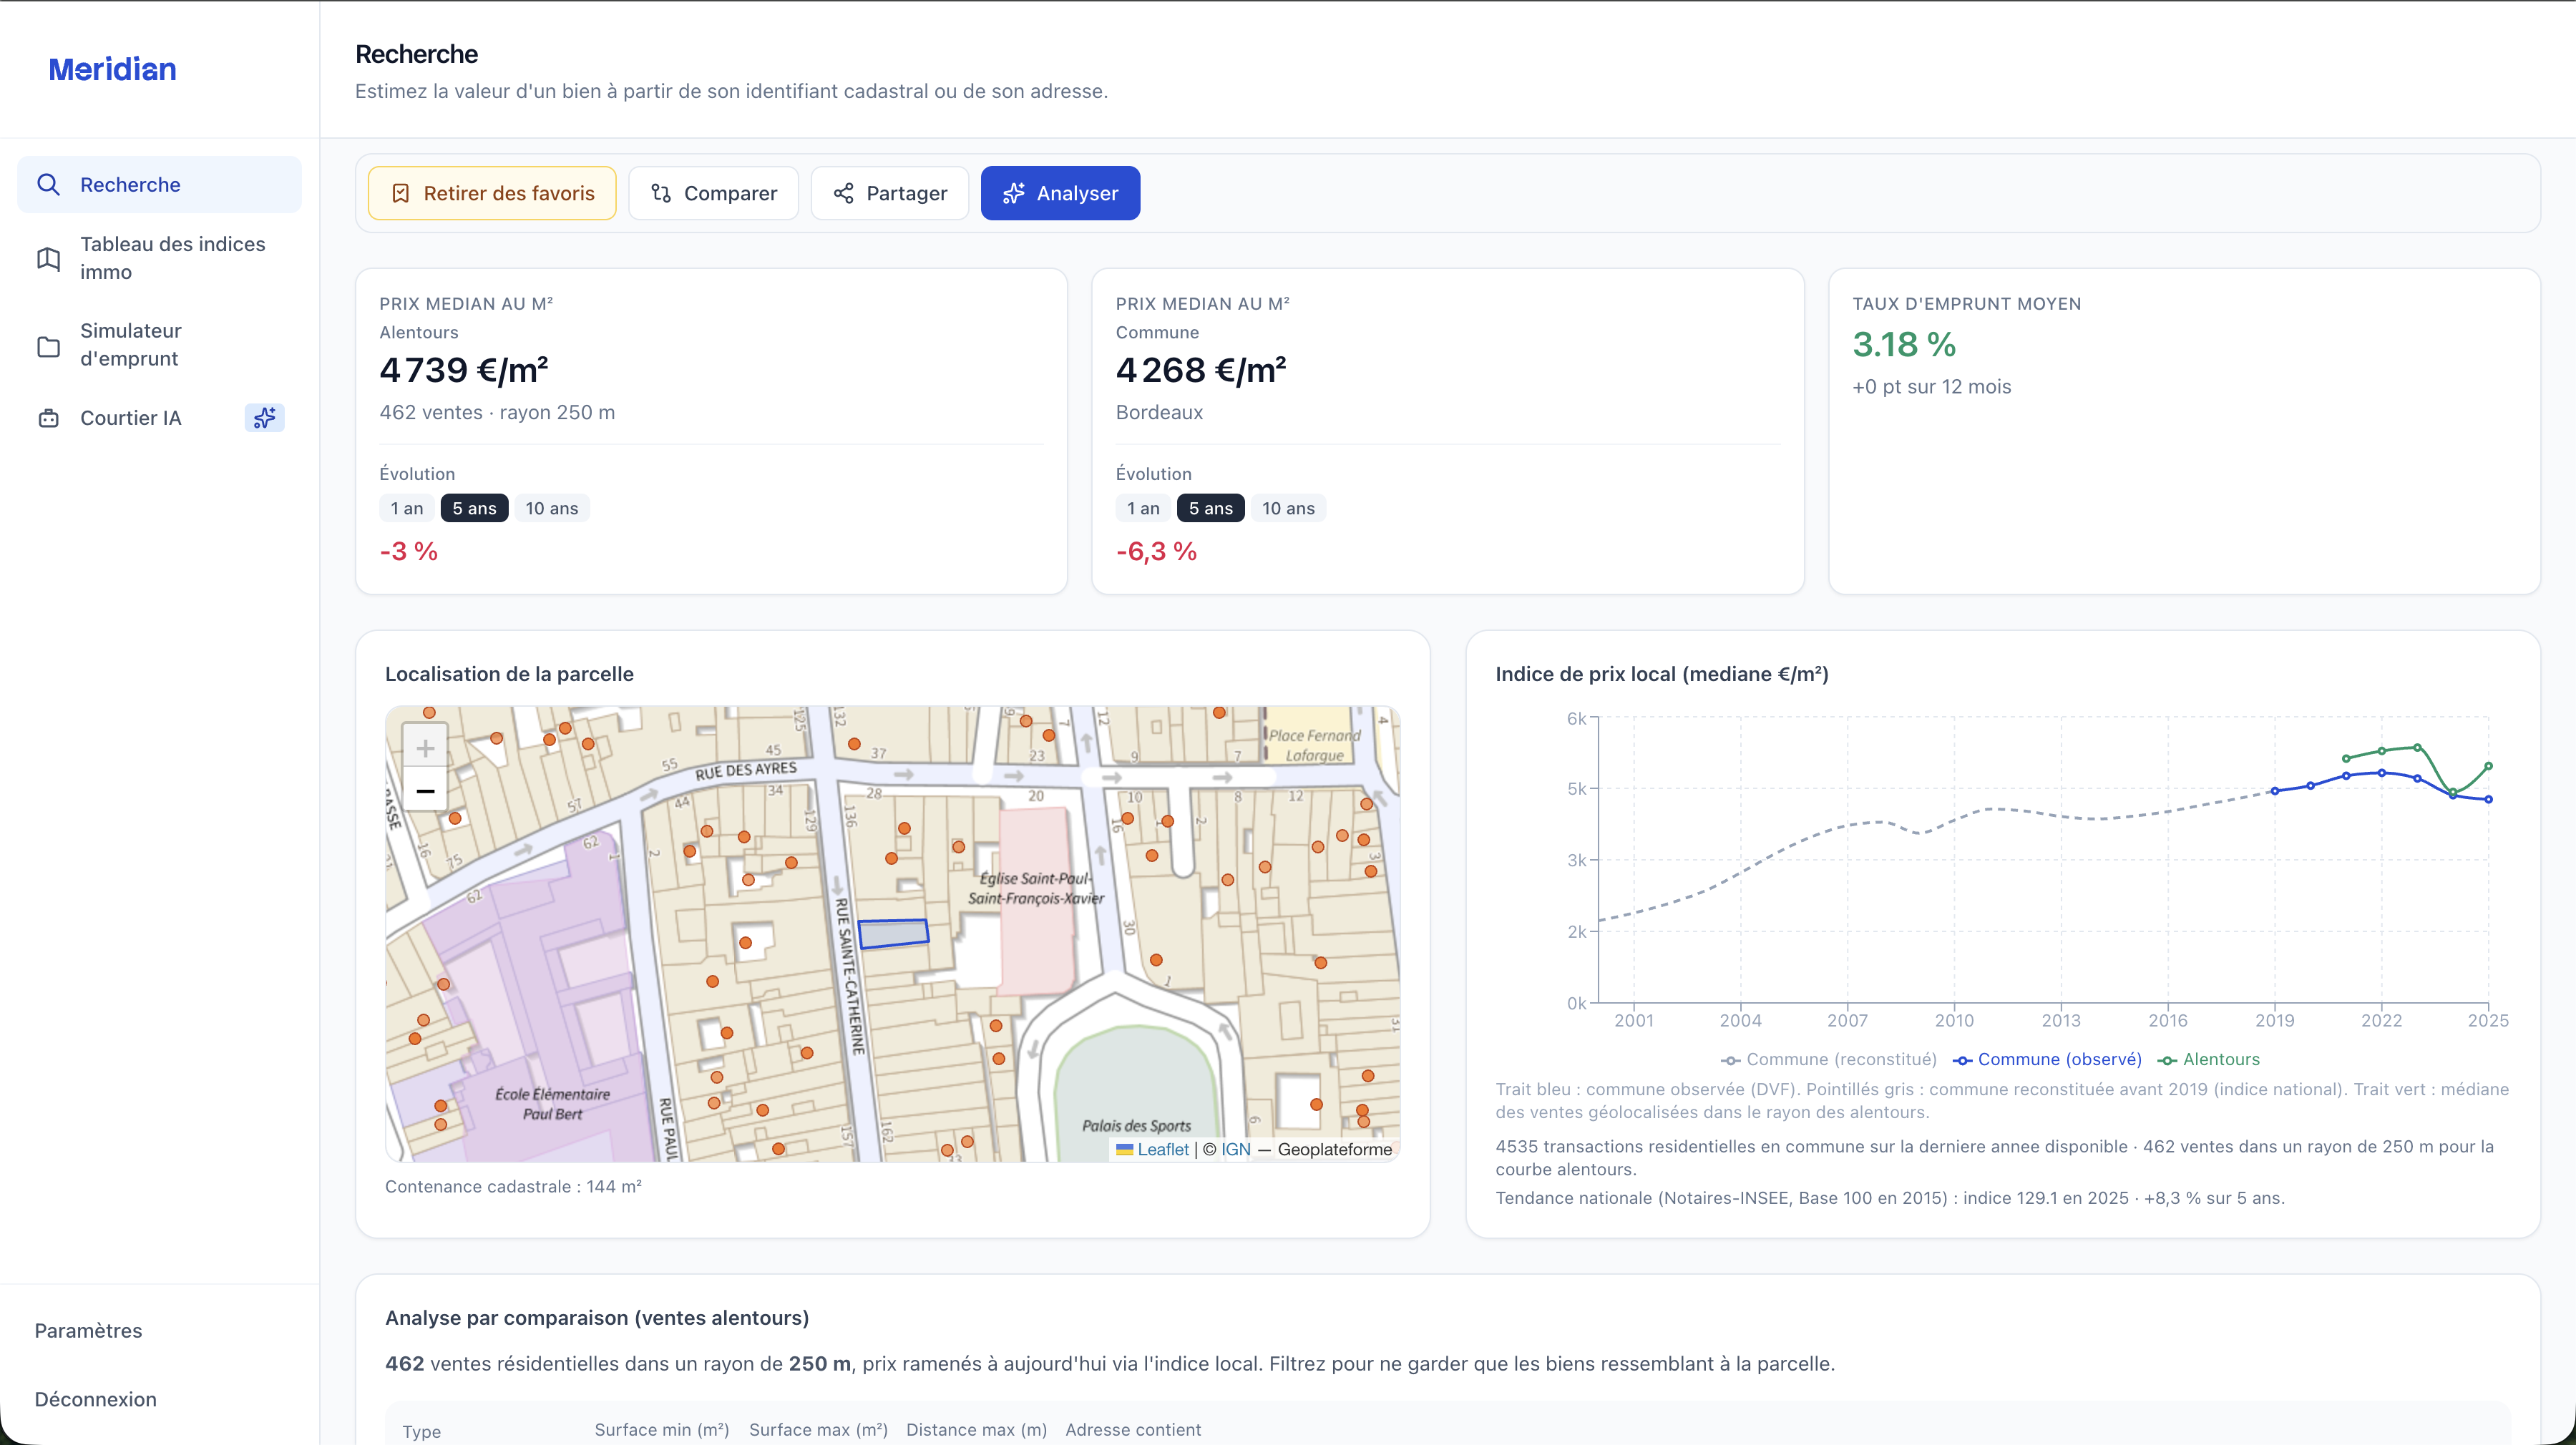Screen dimensions: 2576x1445
Task: Click the Simulateur d'emprunt folder icon
Action: click(x=48, y=346)
